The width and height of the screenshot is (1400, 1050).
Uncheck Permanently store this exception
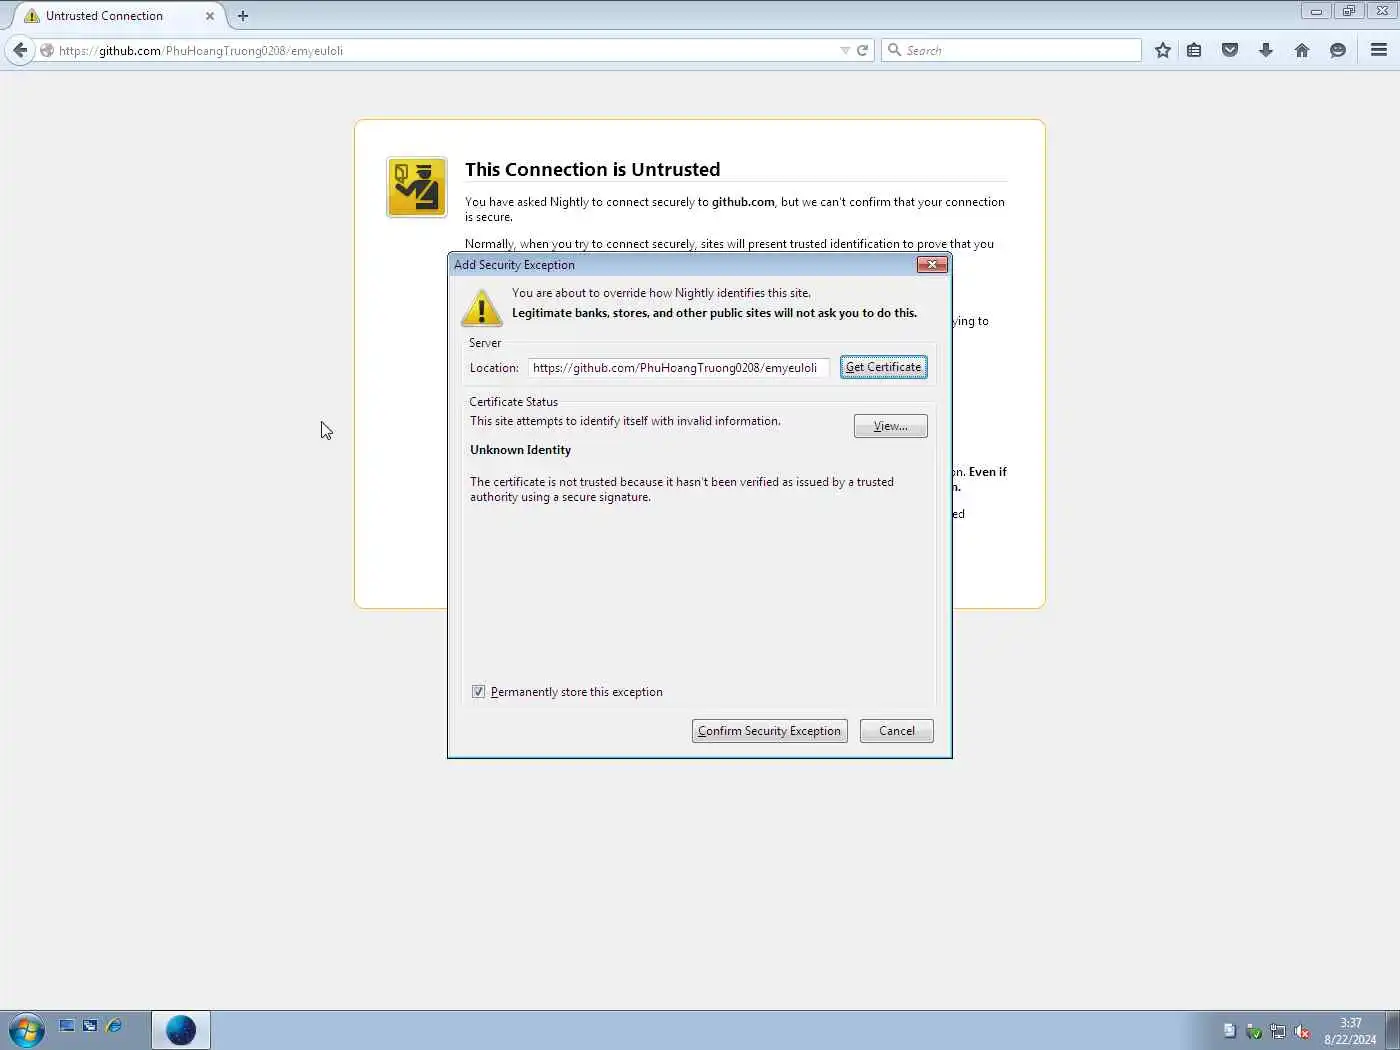point(478,692)
